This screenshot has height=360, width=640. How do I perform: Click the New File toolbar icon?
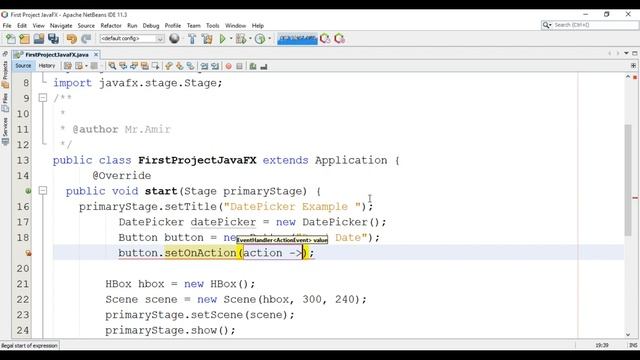(x=11, y=39)
